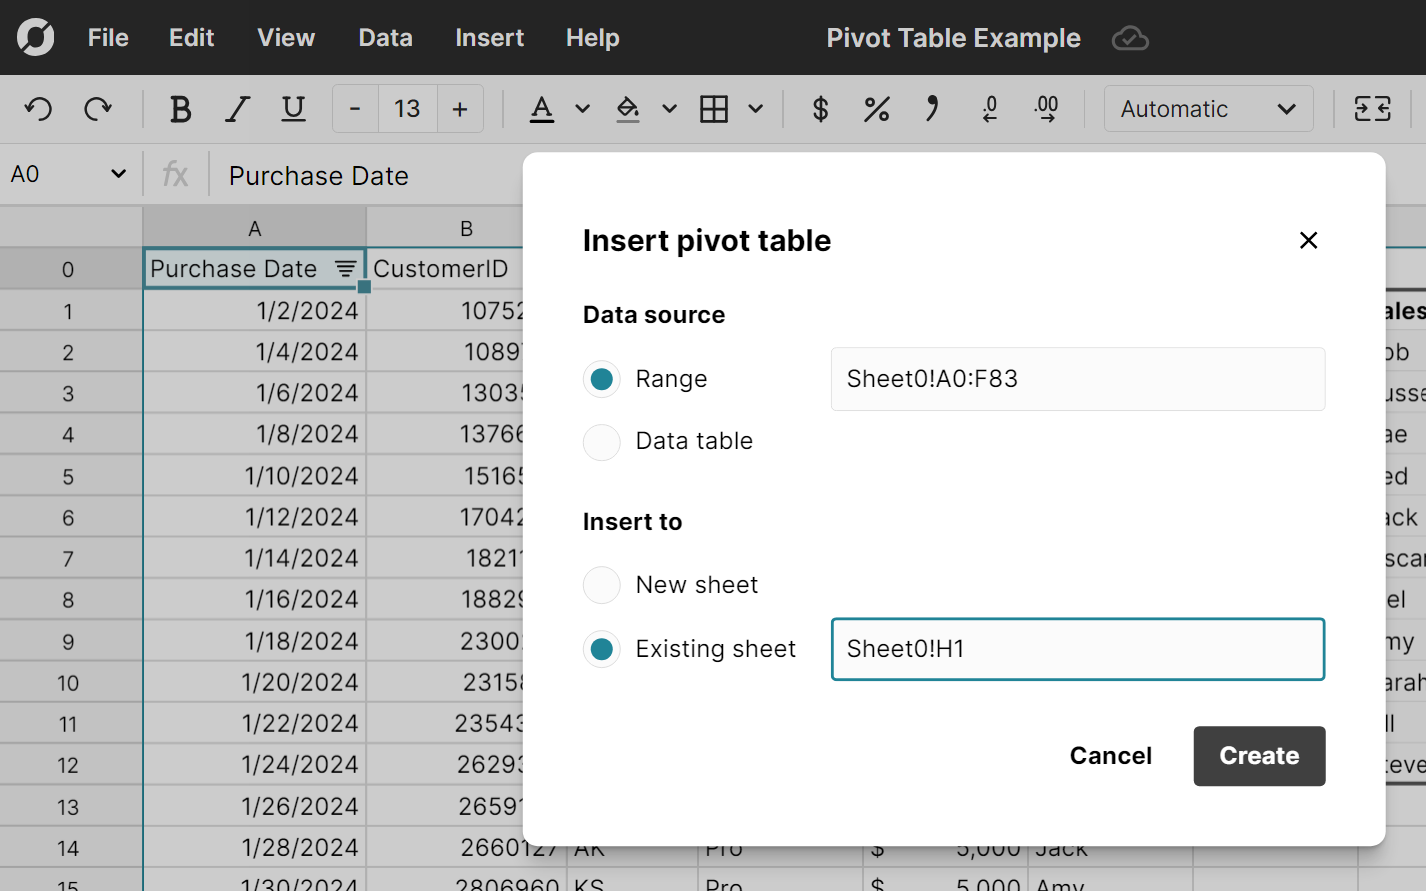Select the Data table source option
1426x891 pixels.
click(601, 442)
